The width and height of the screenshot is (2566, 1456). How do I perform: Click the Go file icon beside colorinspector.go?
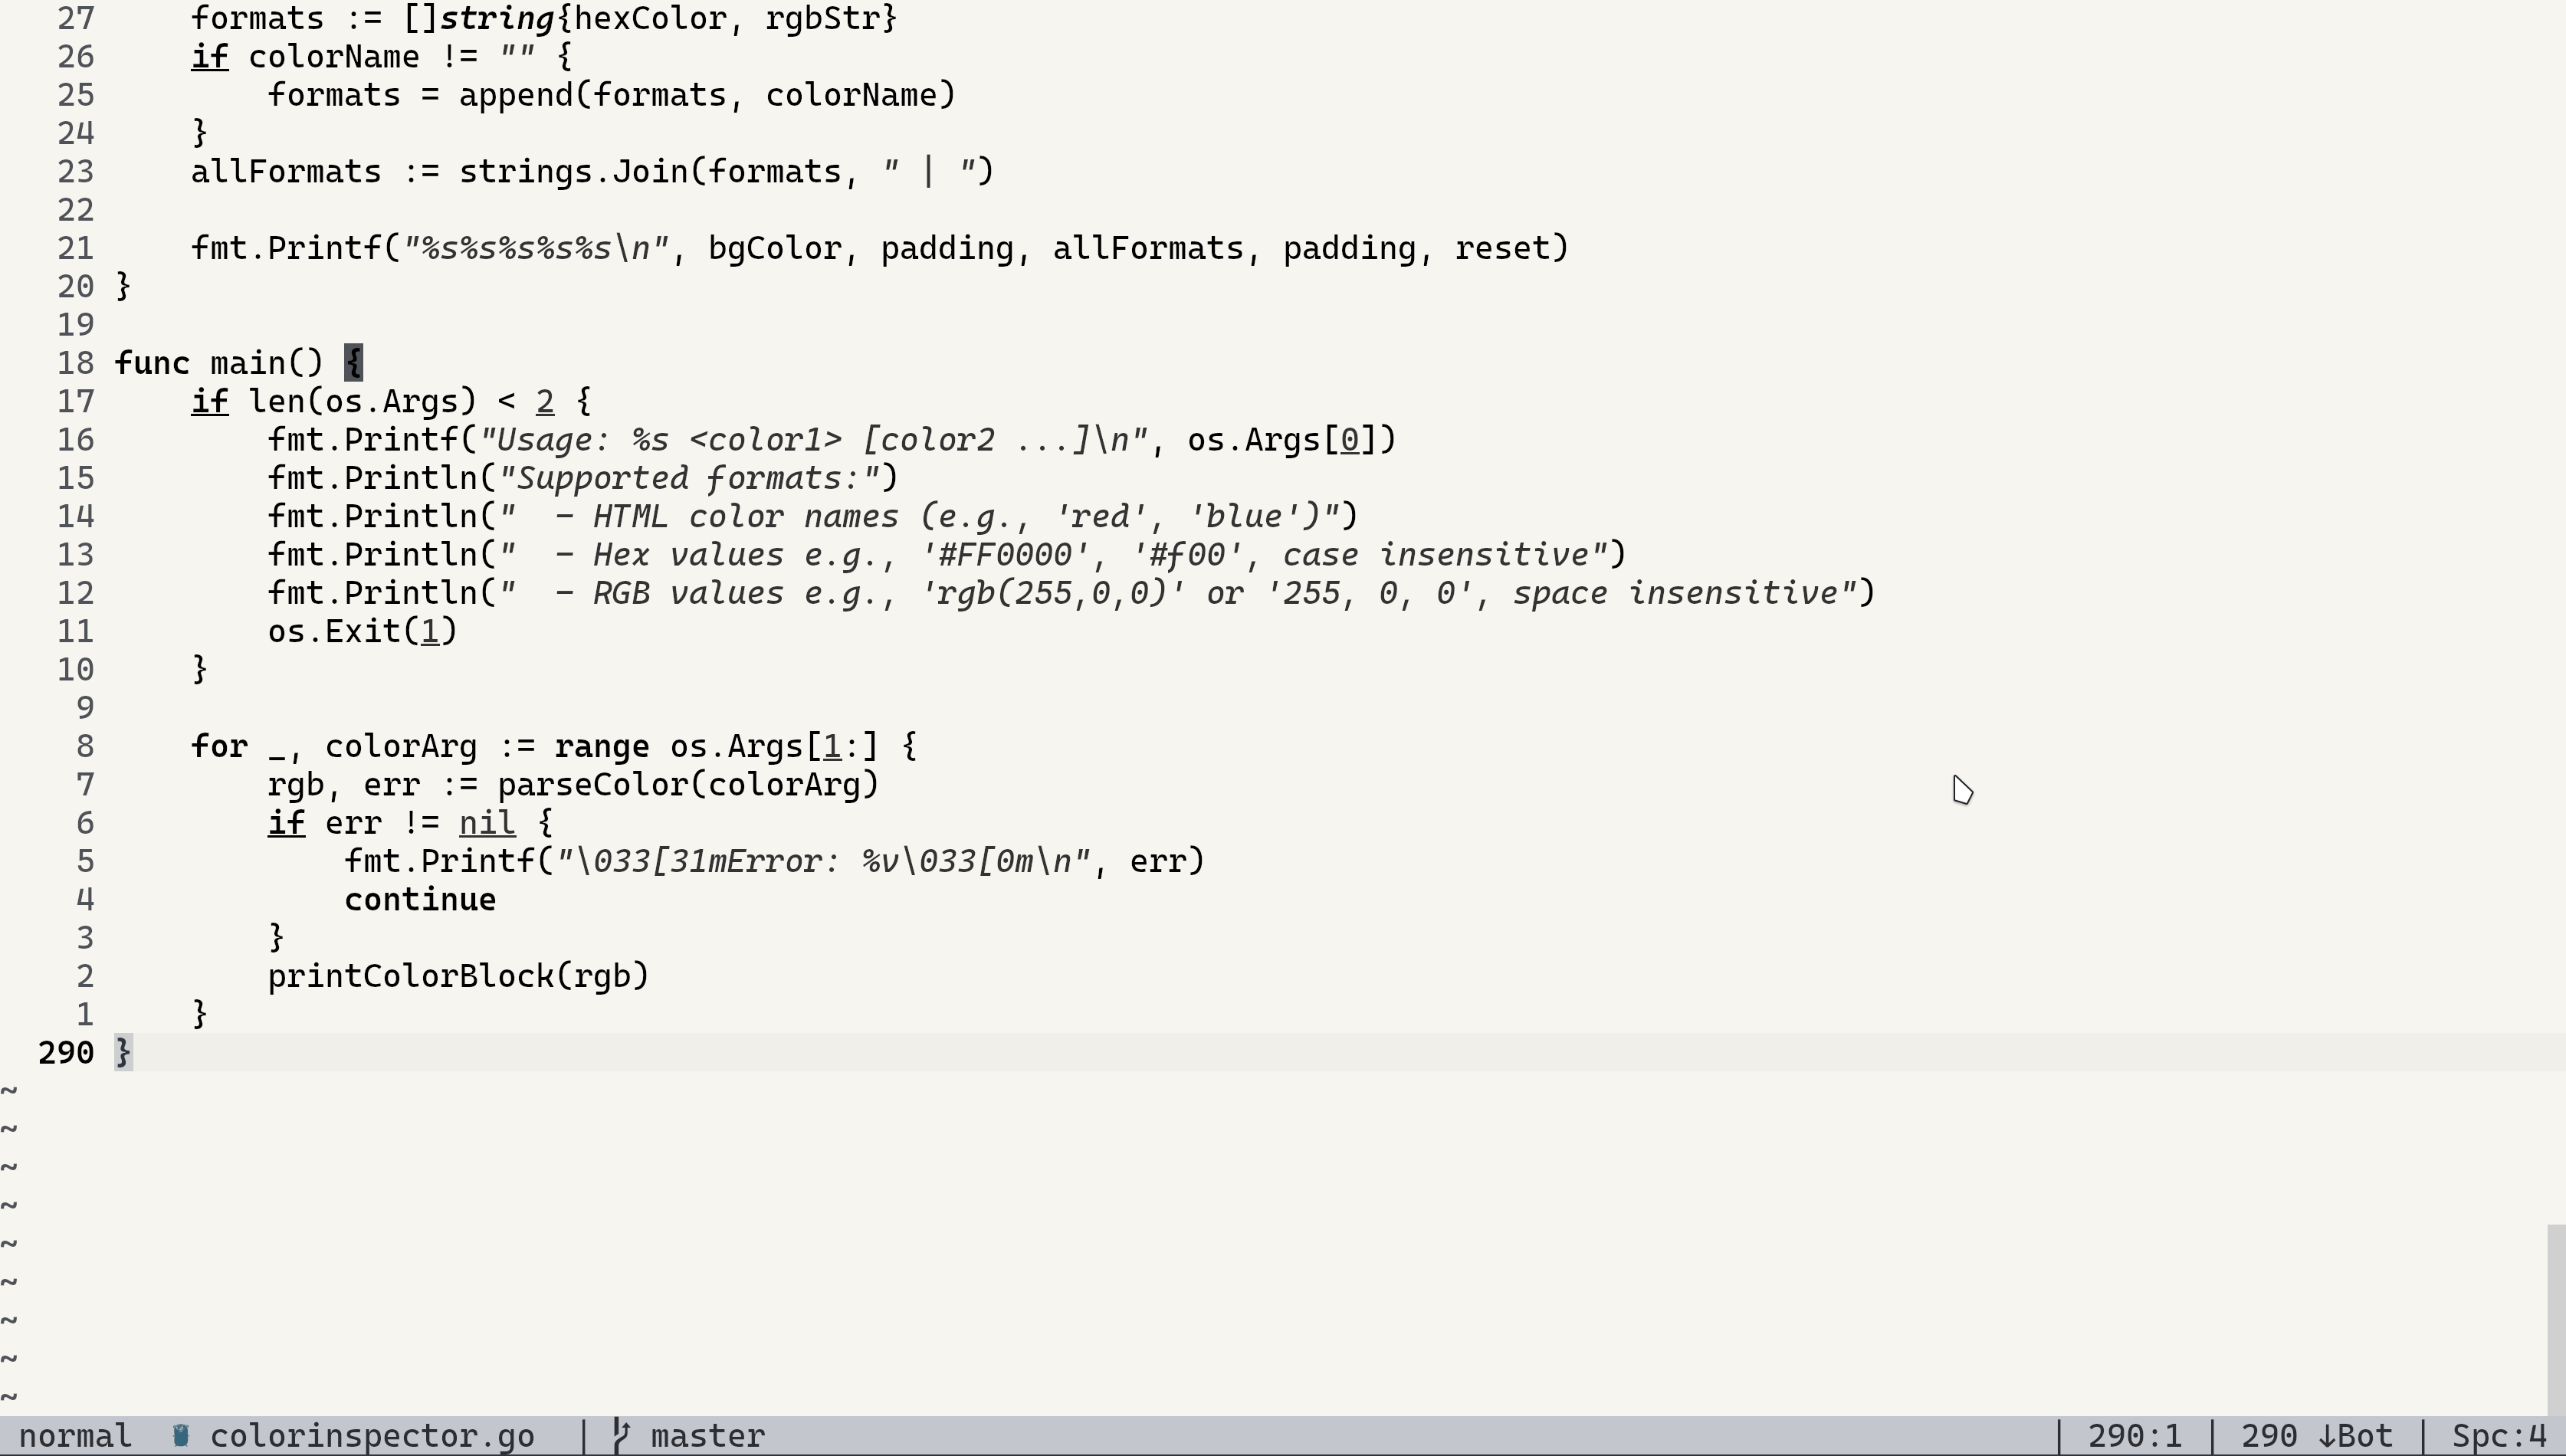181,1436
